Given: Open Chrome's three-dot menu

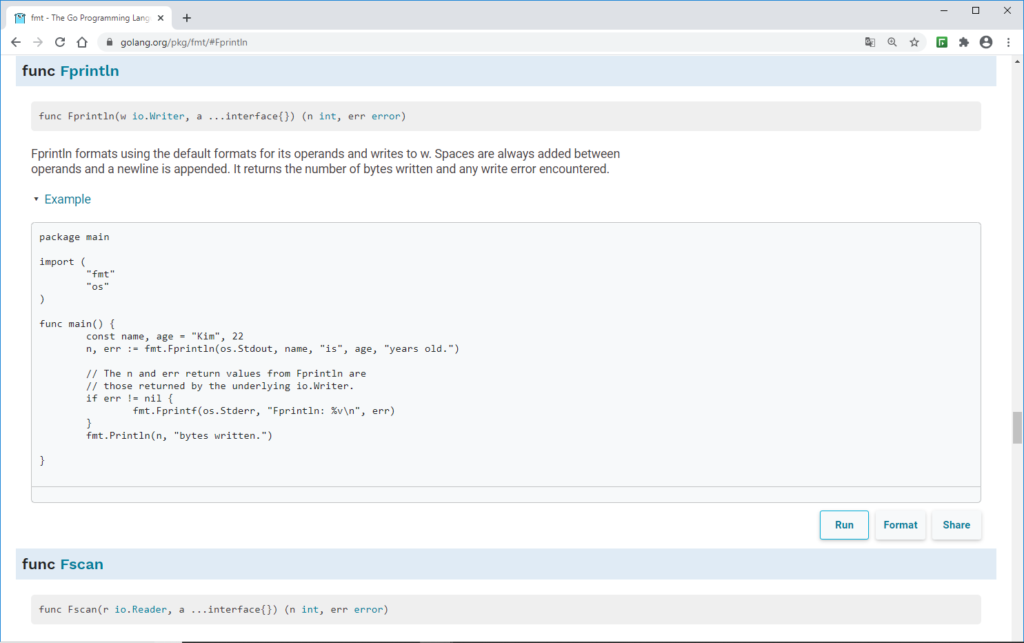Looking at the screenshot, I should [1008, 42].
